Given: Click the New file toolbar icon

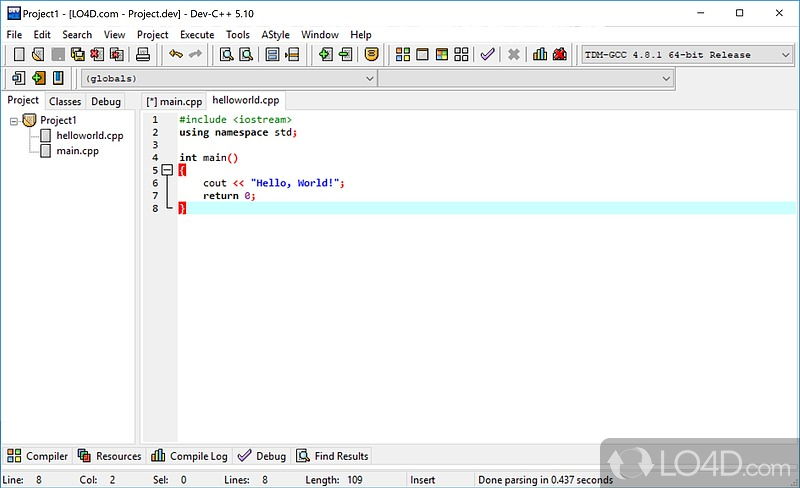Looking at the screenshot, I should point(19,55).
